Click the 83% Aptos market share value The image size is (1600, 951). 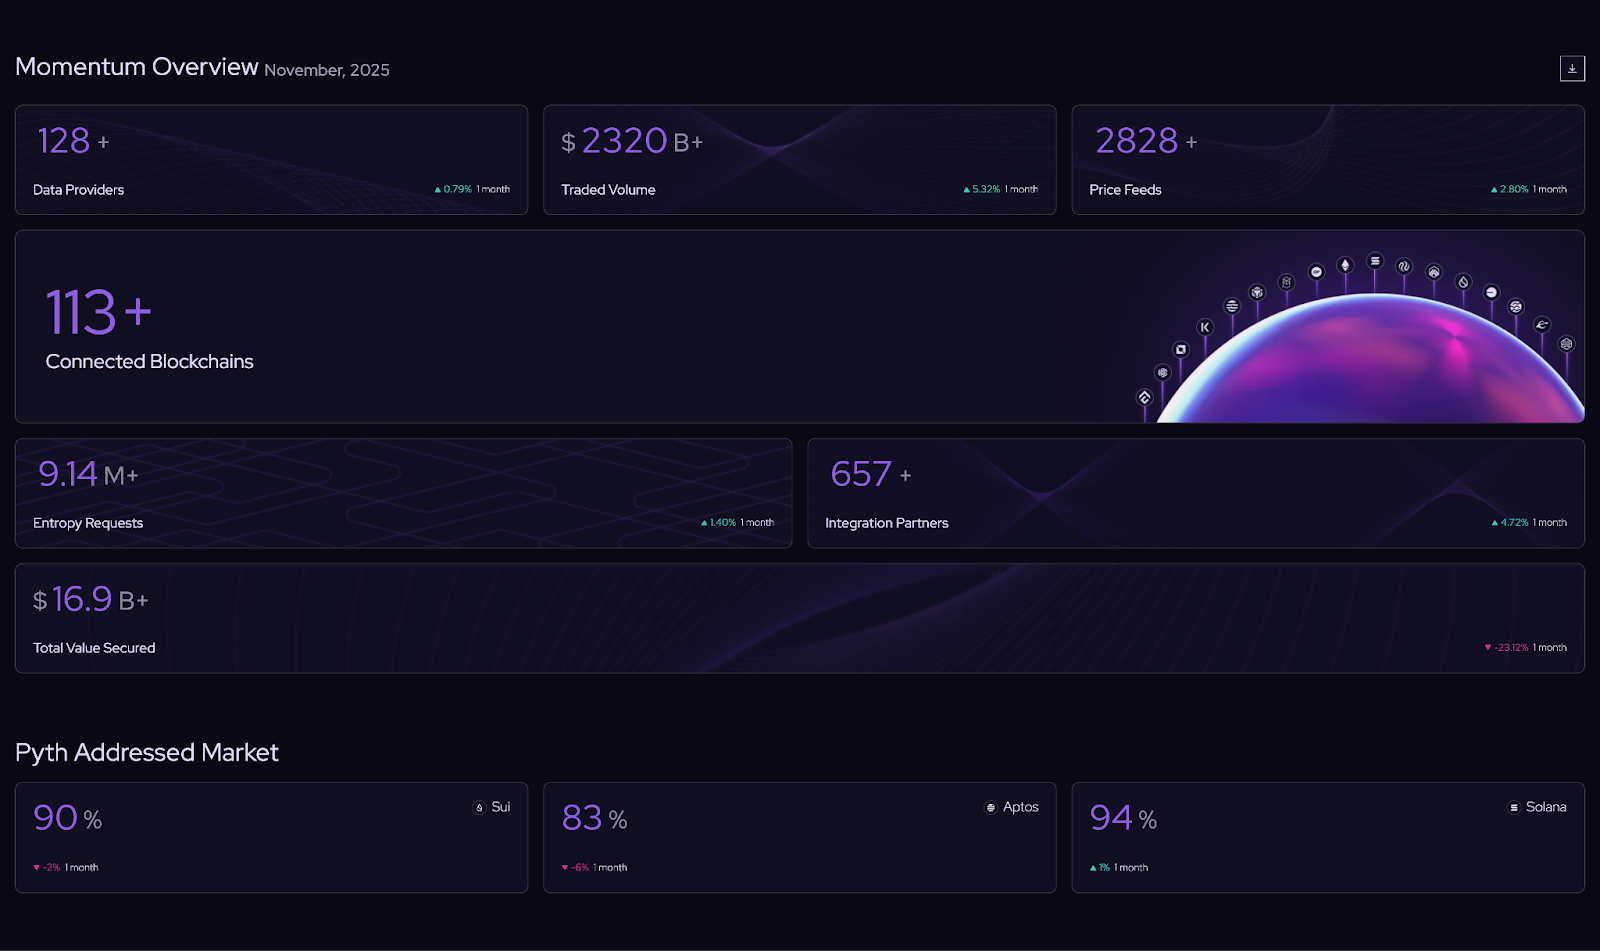[594, 818]
